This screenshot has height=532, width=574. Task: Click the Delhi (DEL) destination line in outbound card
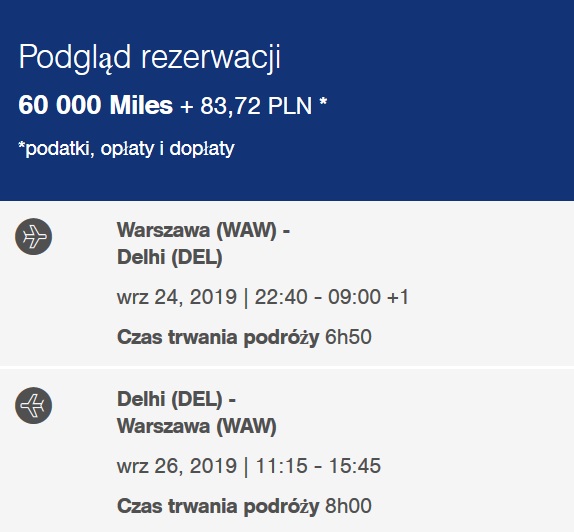169,257
